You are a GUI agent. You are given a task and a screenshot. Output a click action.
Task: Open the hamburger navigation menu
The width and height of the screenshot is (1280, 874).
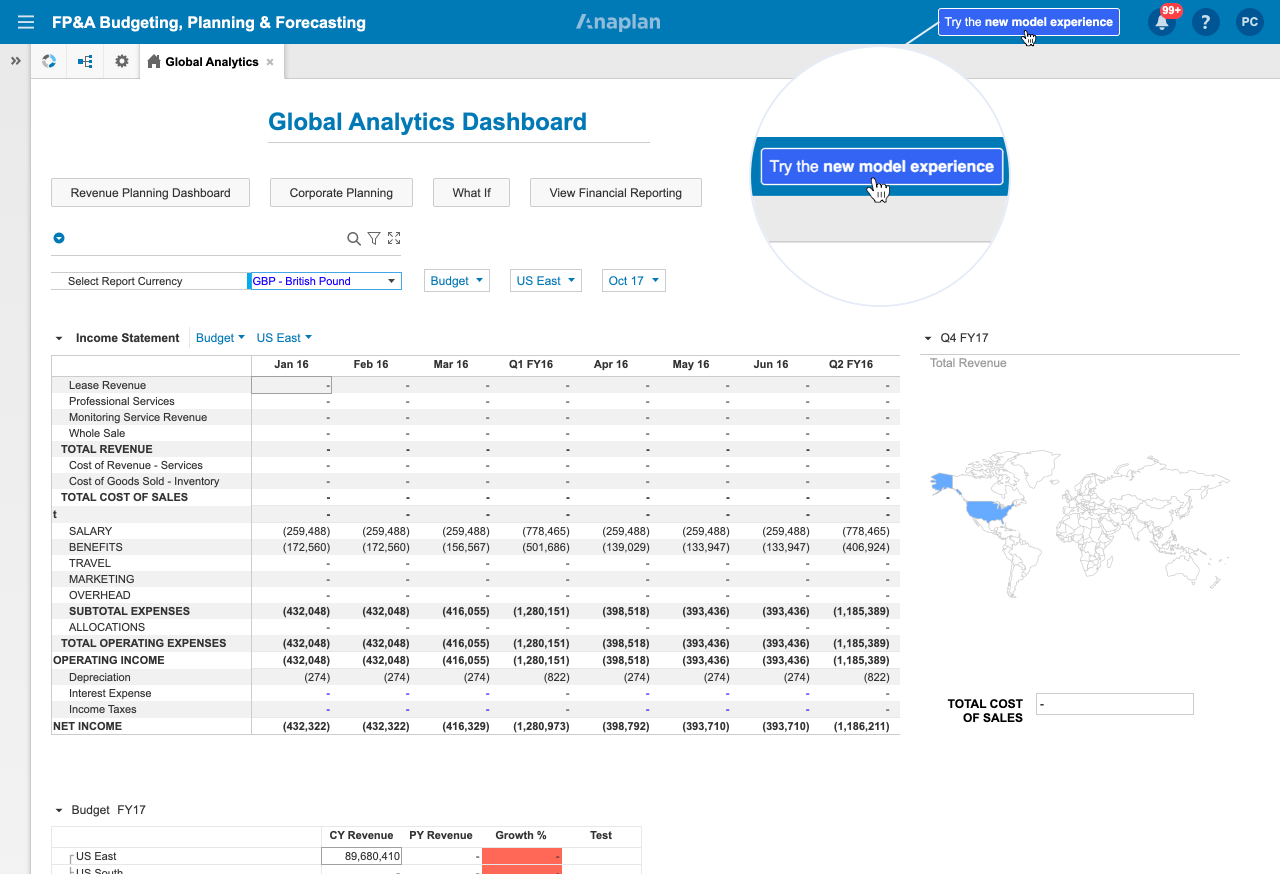coord(26,22)
